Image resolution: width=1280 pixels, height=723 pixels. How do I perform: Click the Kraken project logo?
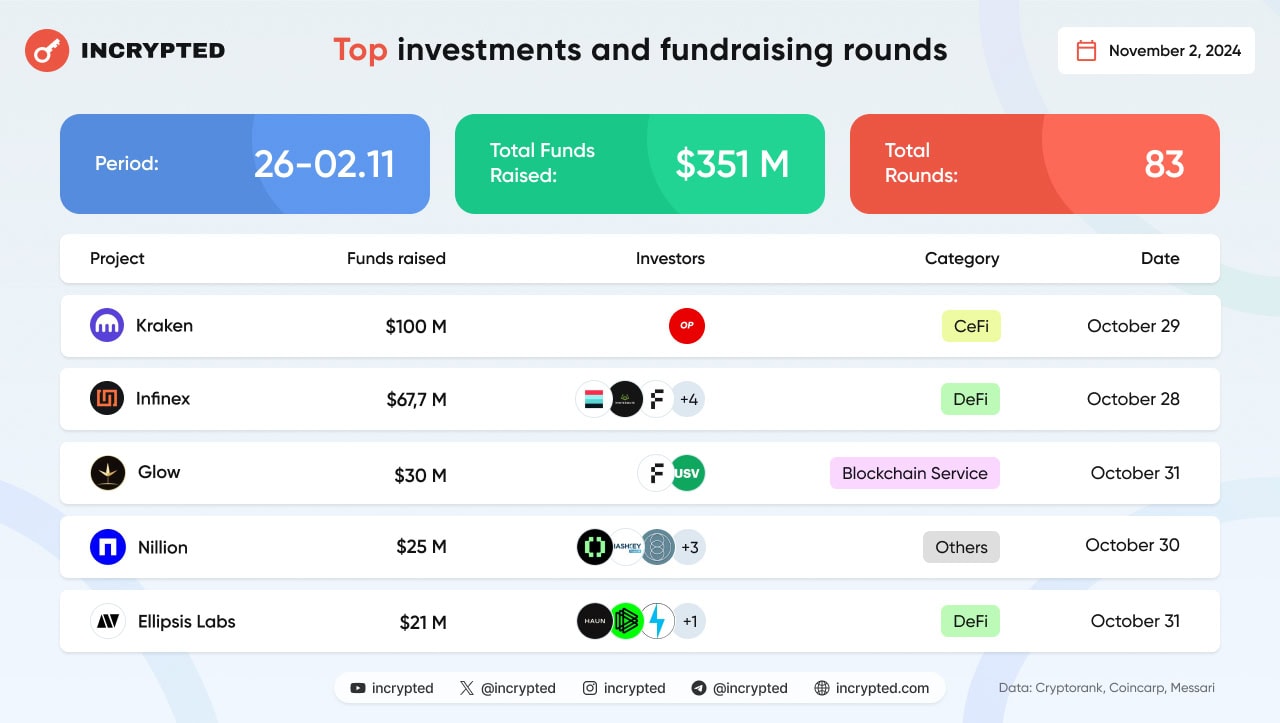[x=107, y=325]
